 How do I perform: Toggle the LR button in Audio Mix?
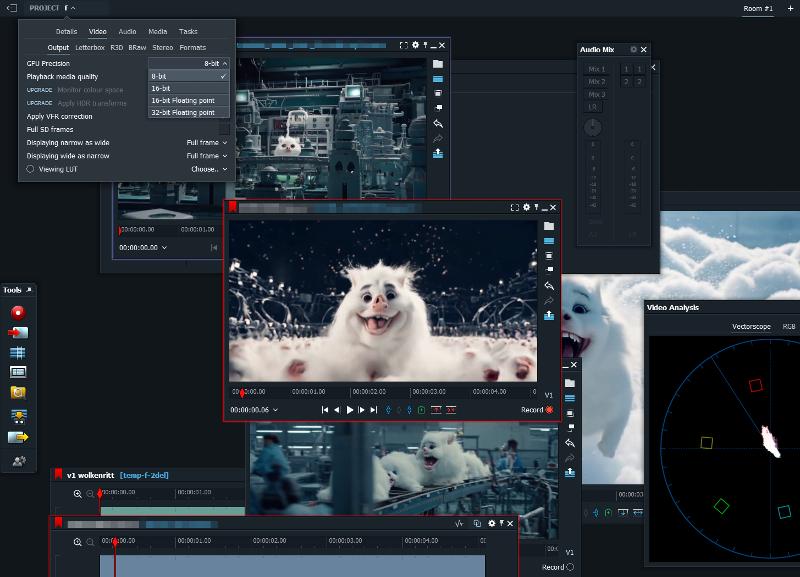[592, 107]
